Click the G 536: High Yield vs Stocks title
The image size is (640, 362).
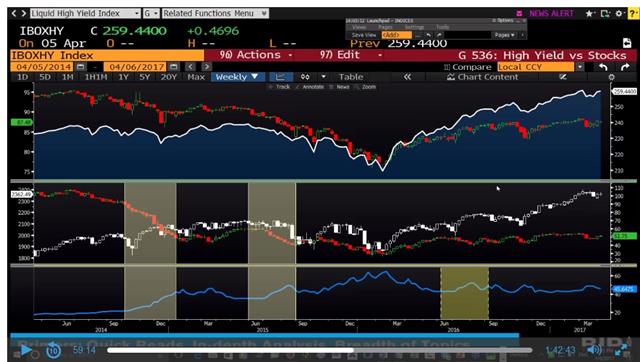click(x=542, y=56)
